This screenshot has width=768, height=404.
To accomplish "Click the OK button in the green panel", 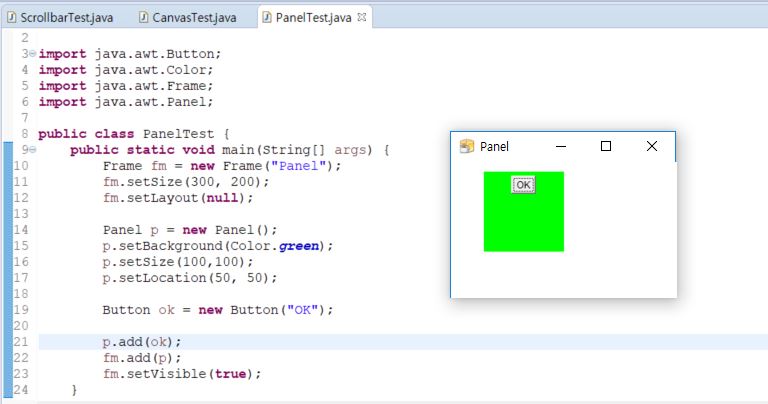I will [523, 185].
